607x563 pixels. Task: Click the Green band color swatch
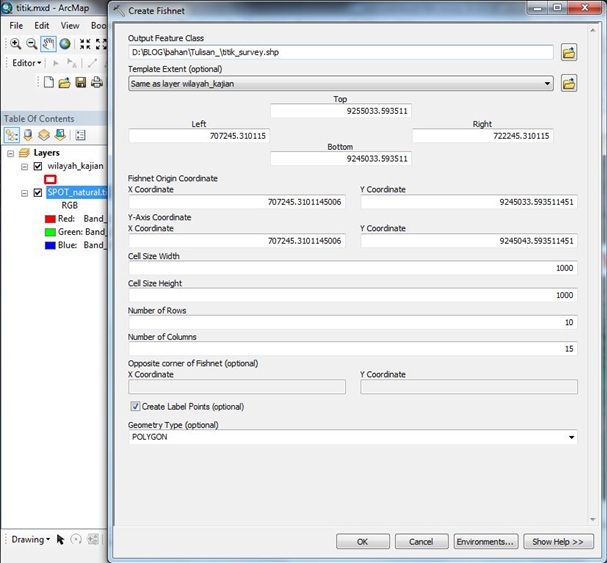[x=50, y=232]
